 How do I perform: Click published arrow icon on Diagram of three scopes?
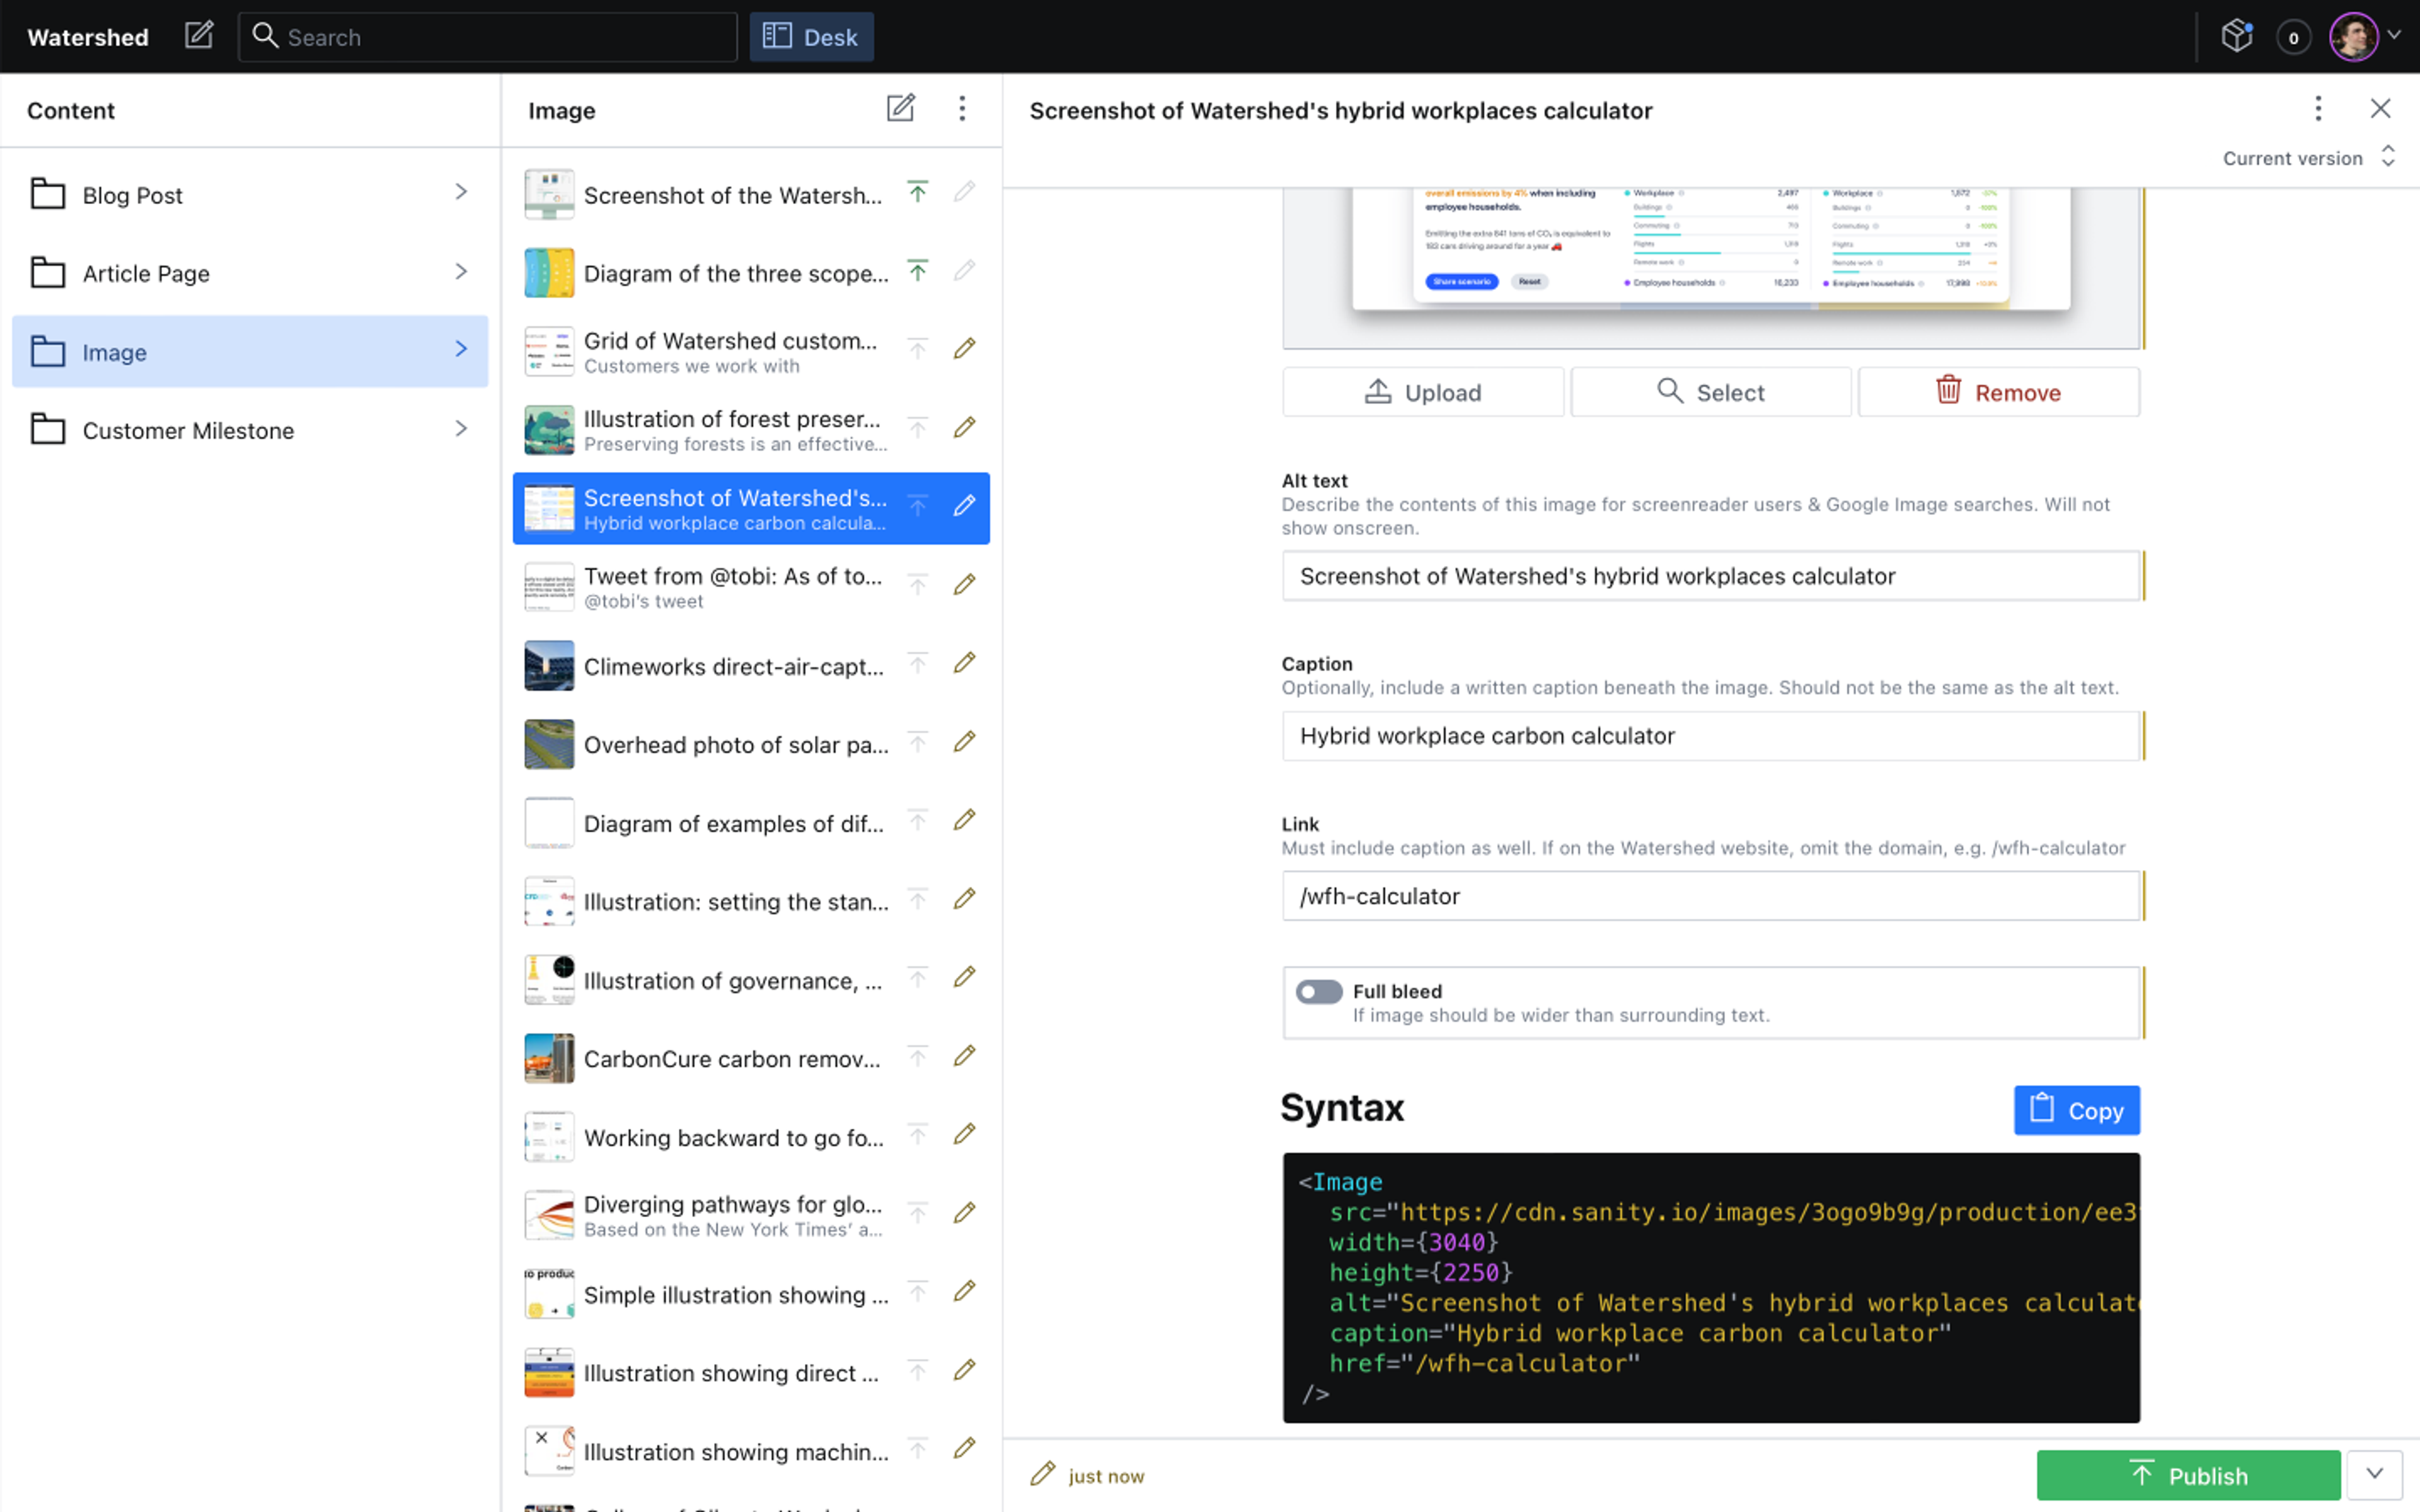pos(917,271)
